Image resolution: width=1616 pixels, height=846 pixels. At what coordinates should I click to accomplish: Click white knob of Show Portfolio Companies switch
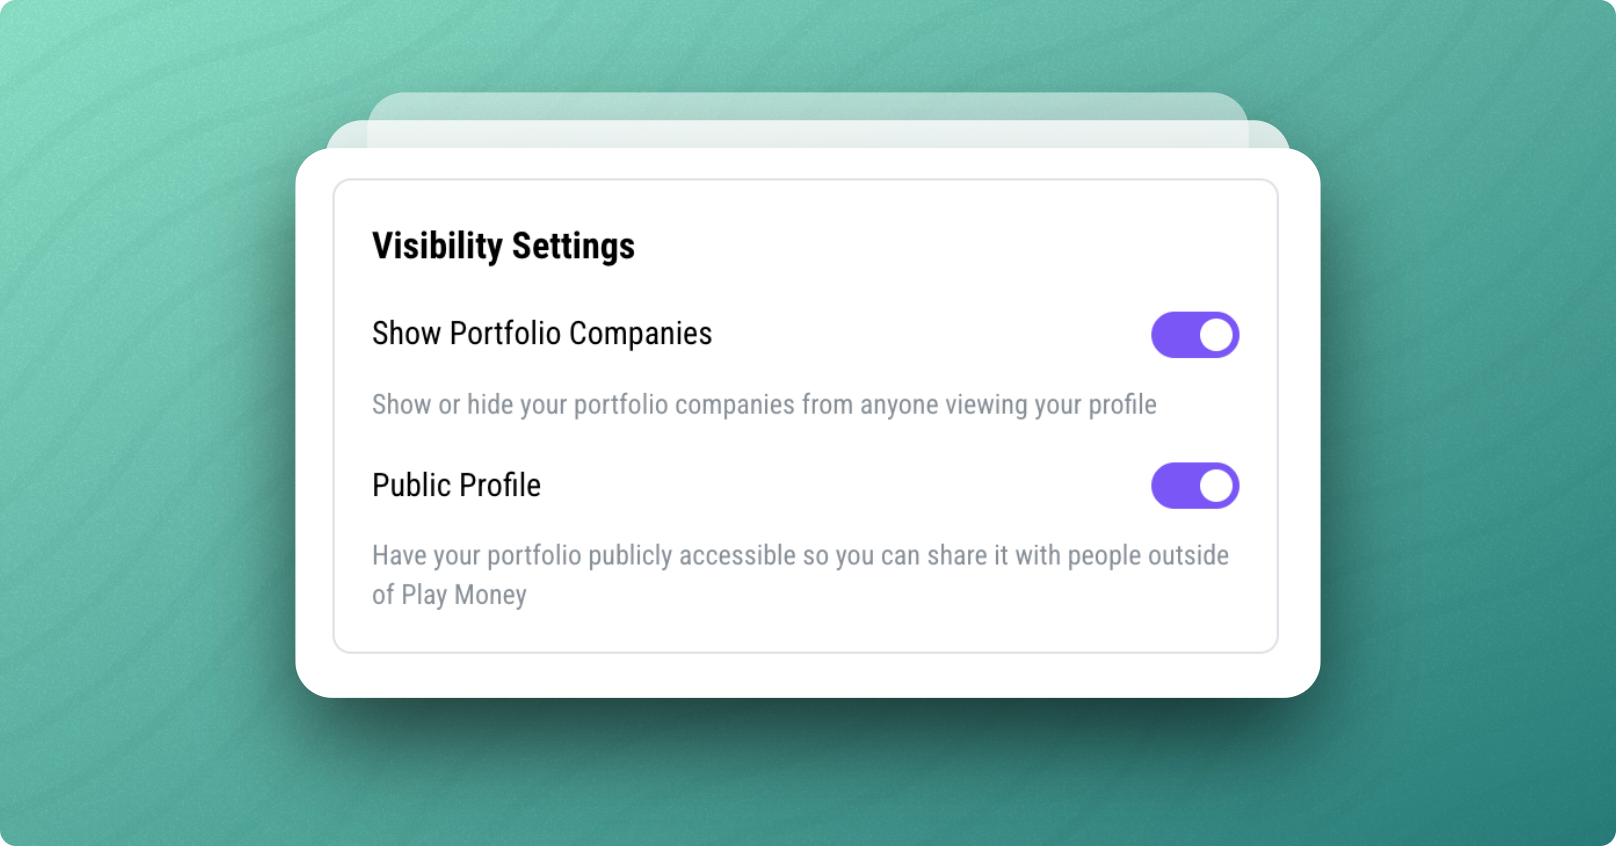pos(1216,335)
